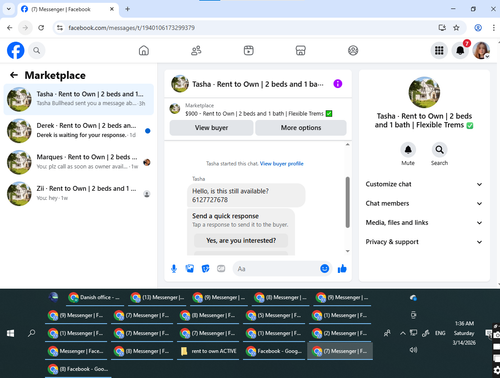
Task: Choose a GIF icon
Action: pos(221,269)
